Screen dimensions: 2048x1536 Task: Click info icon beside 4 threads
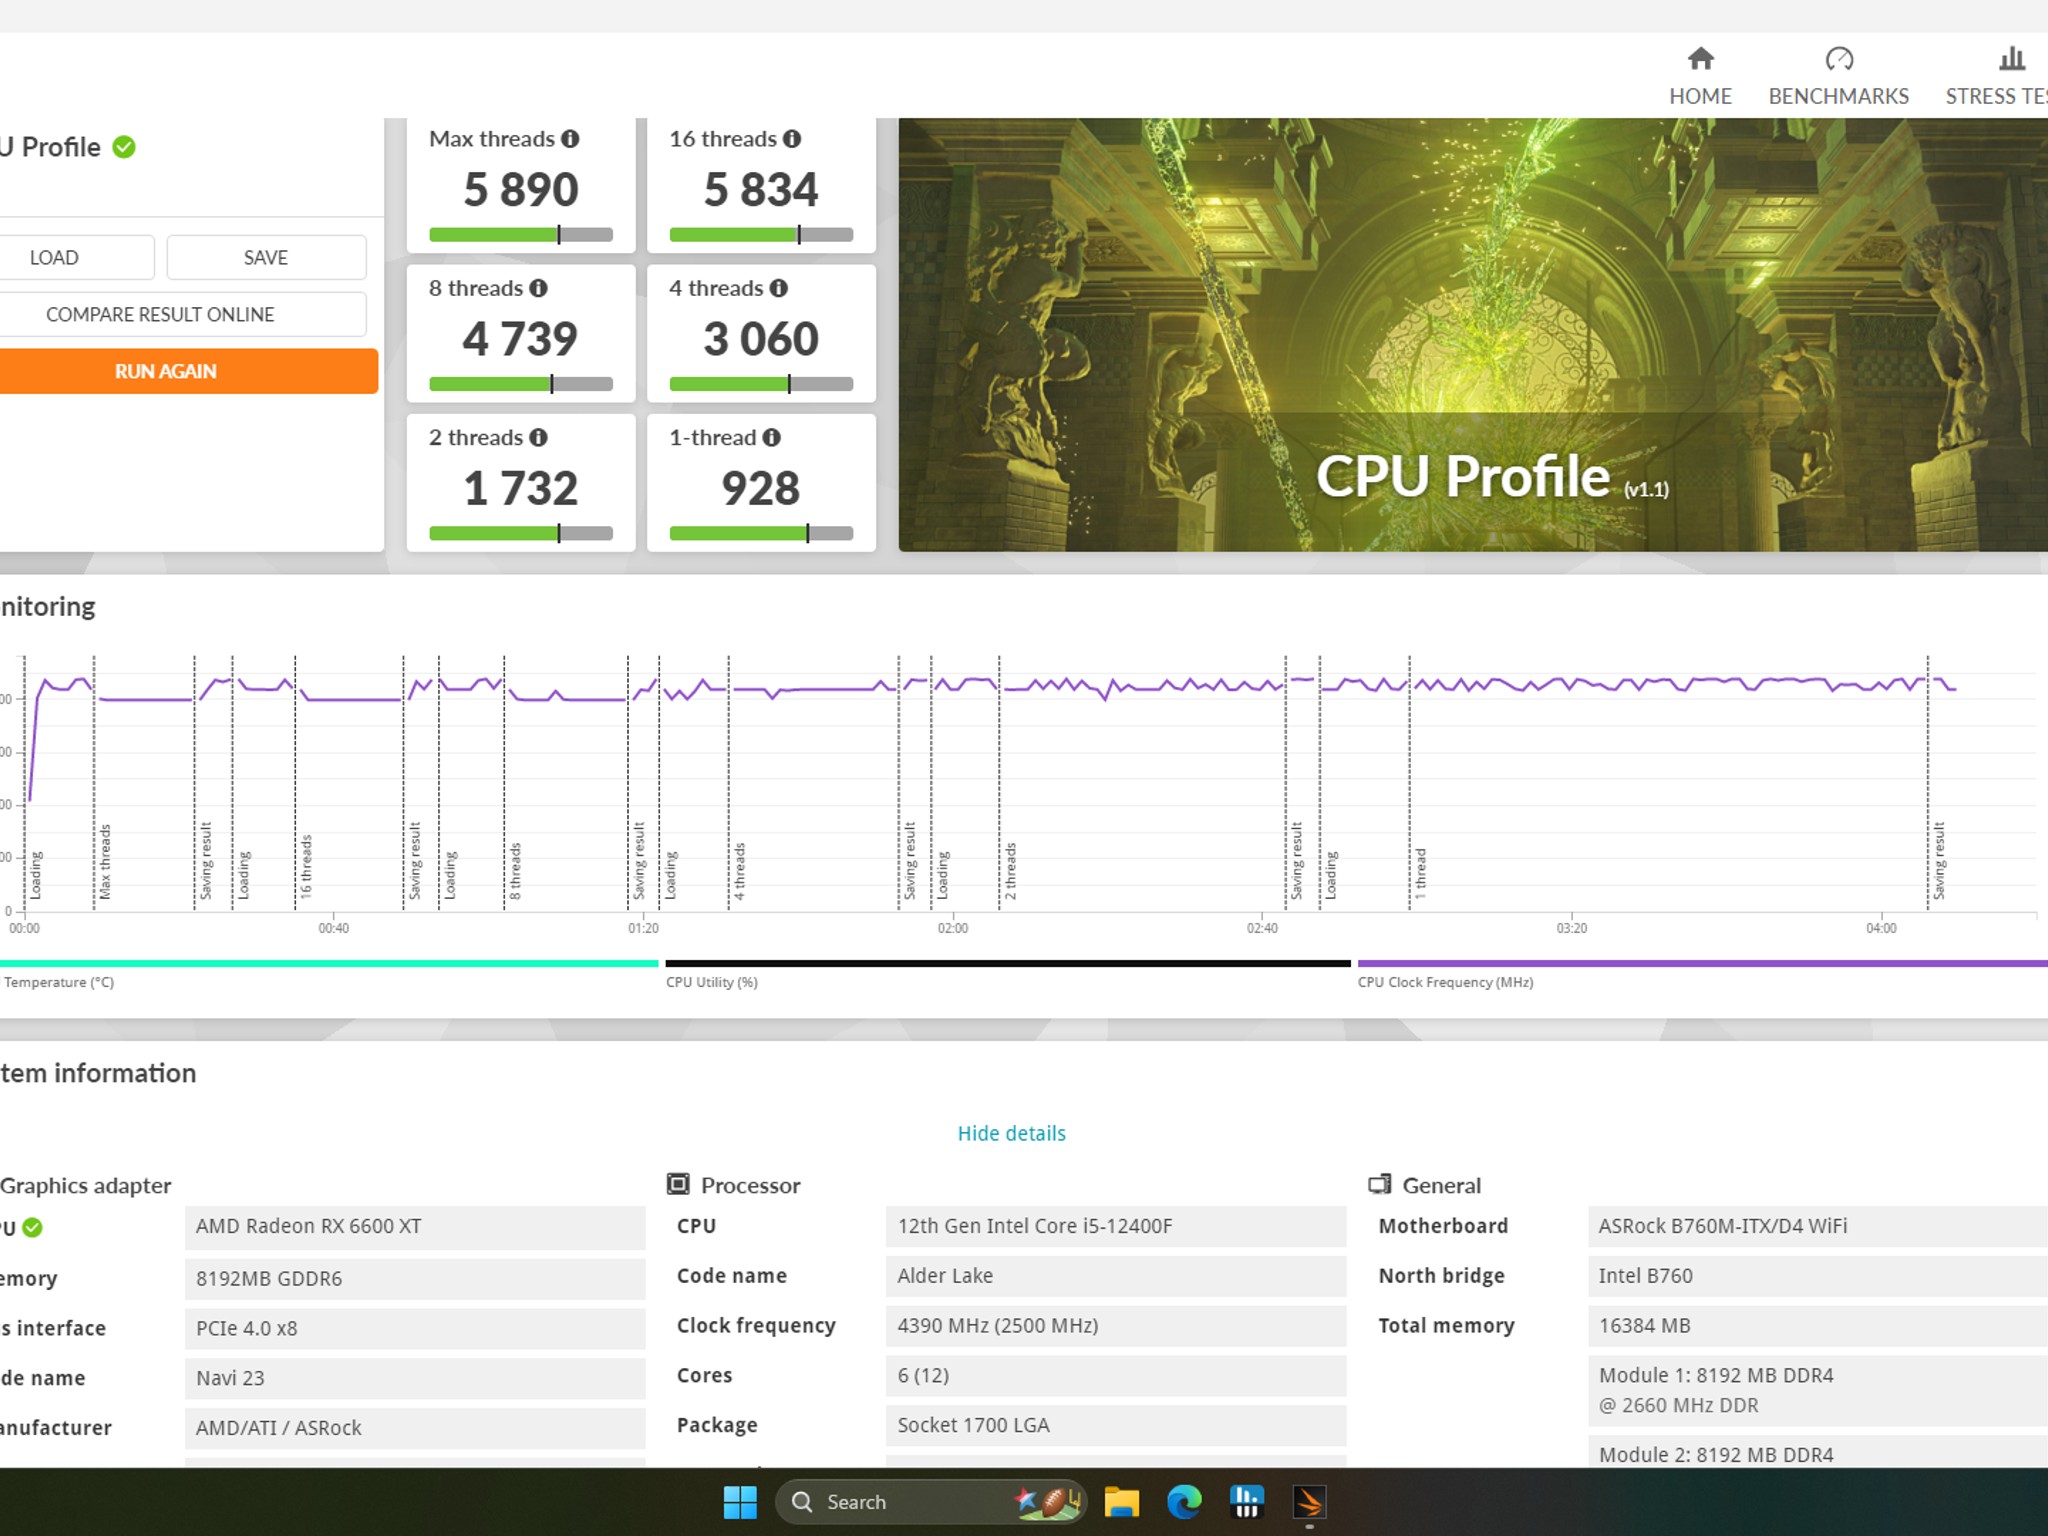click(778, 288)
